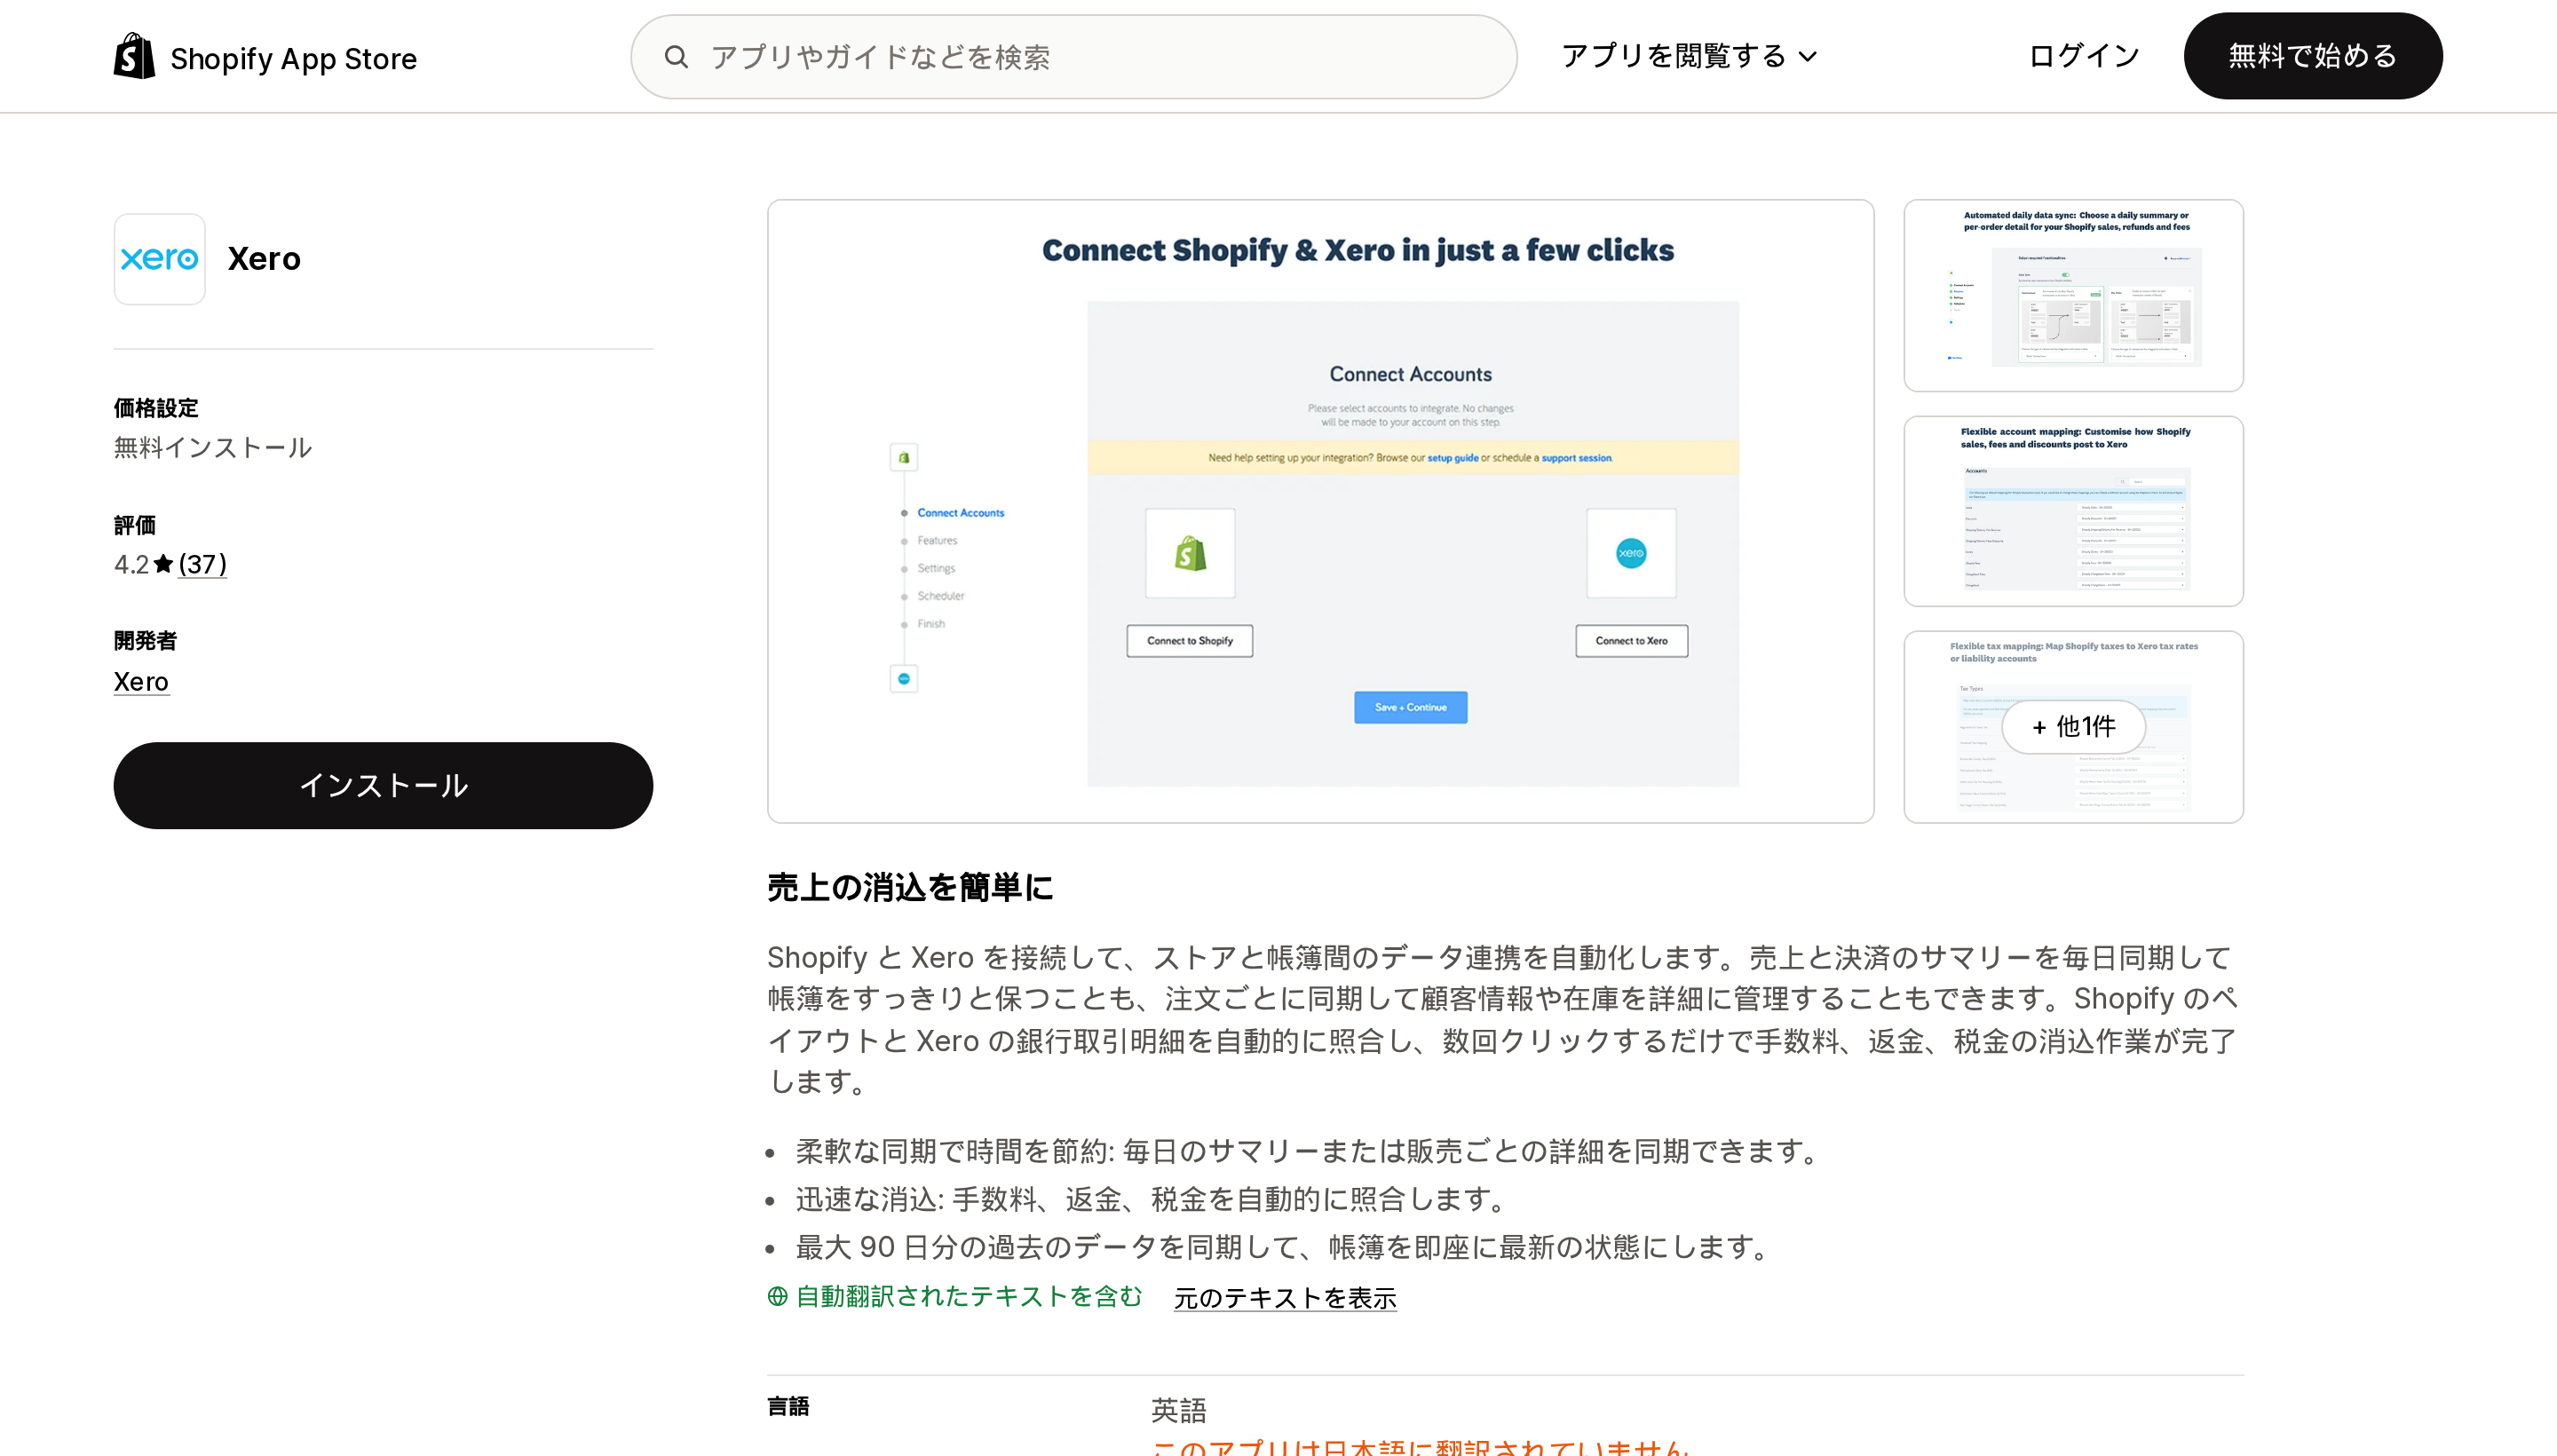The width and height of the screenshot is (2557, 1456).
Task: Open the main Connect Shopify & Xero screenshot
Action: (x=1320, y=511)
